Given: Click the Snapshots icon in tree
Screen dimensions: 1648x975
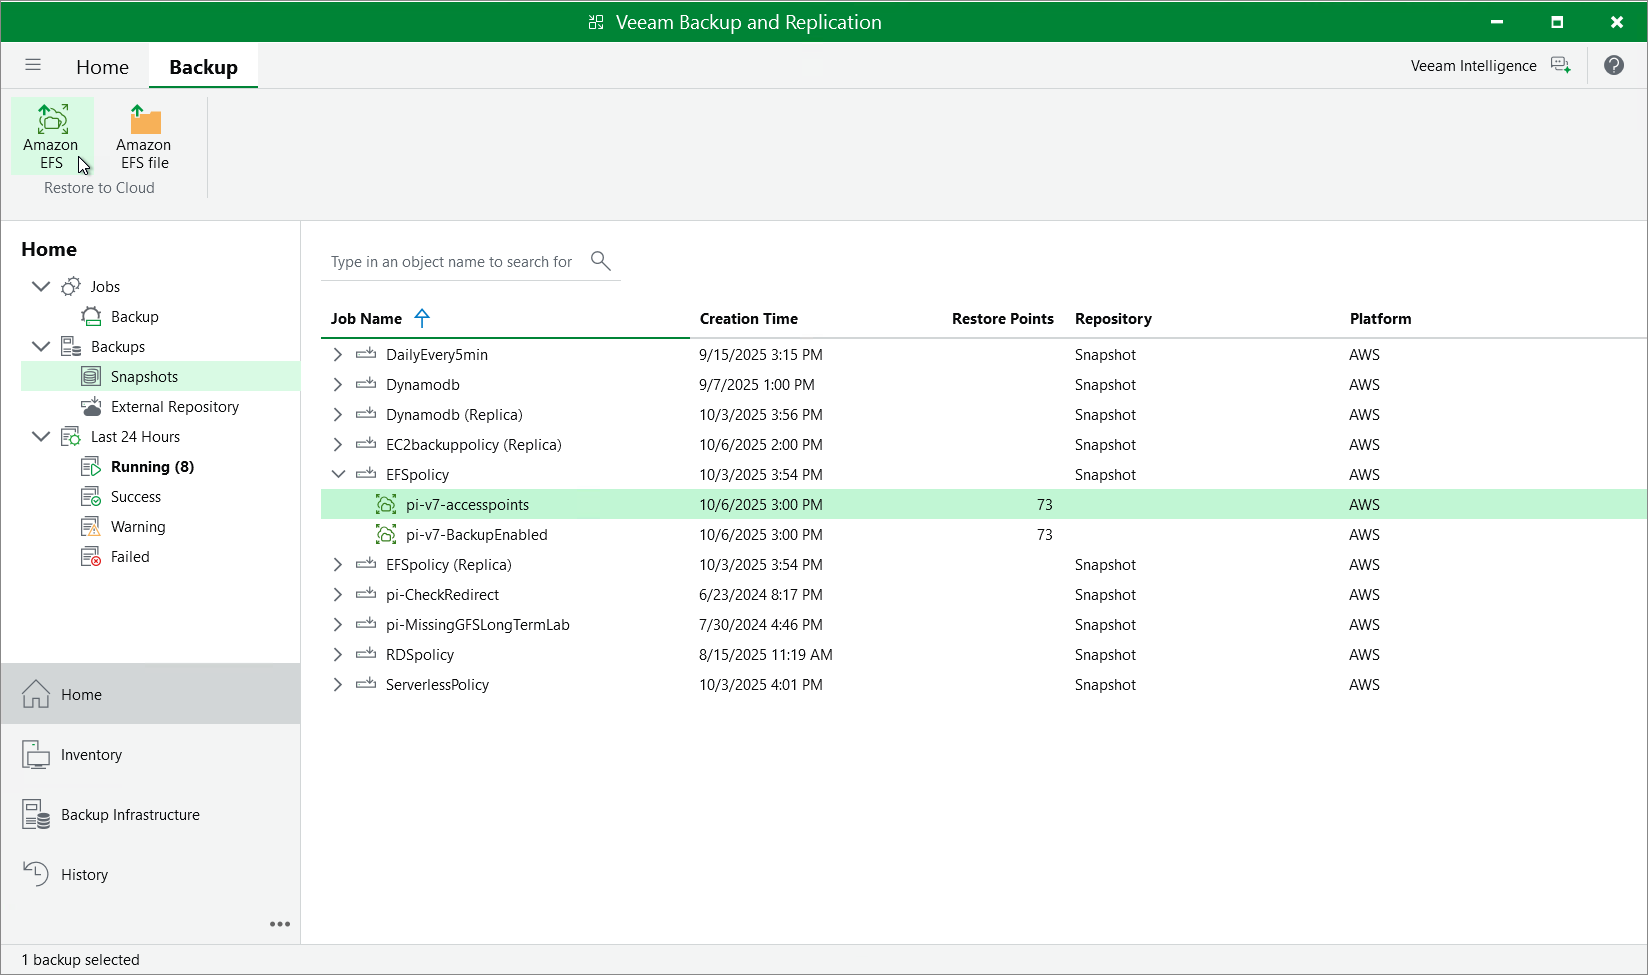Looking at the screenshot, I should (91, 377).
